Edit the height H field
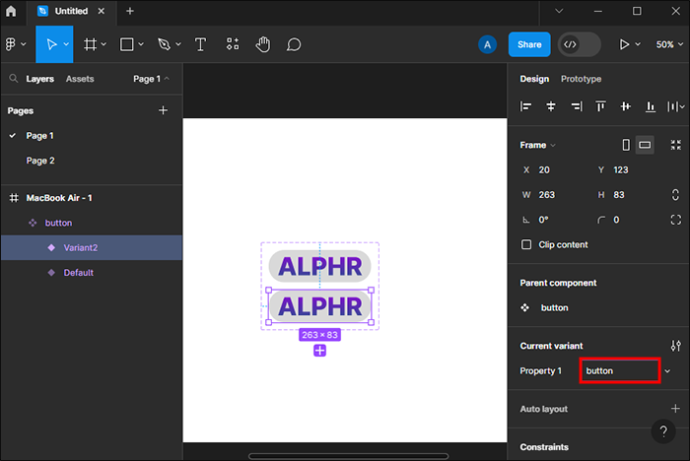Screen dimensions: 690x461 click(x=630, y=194)
